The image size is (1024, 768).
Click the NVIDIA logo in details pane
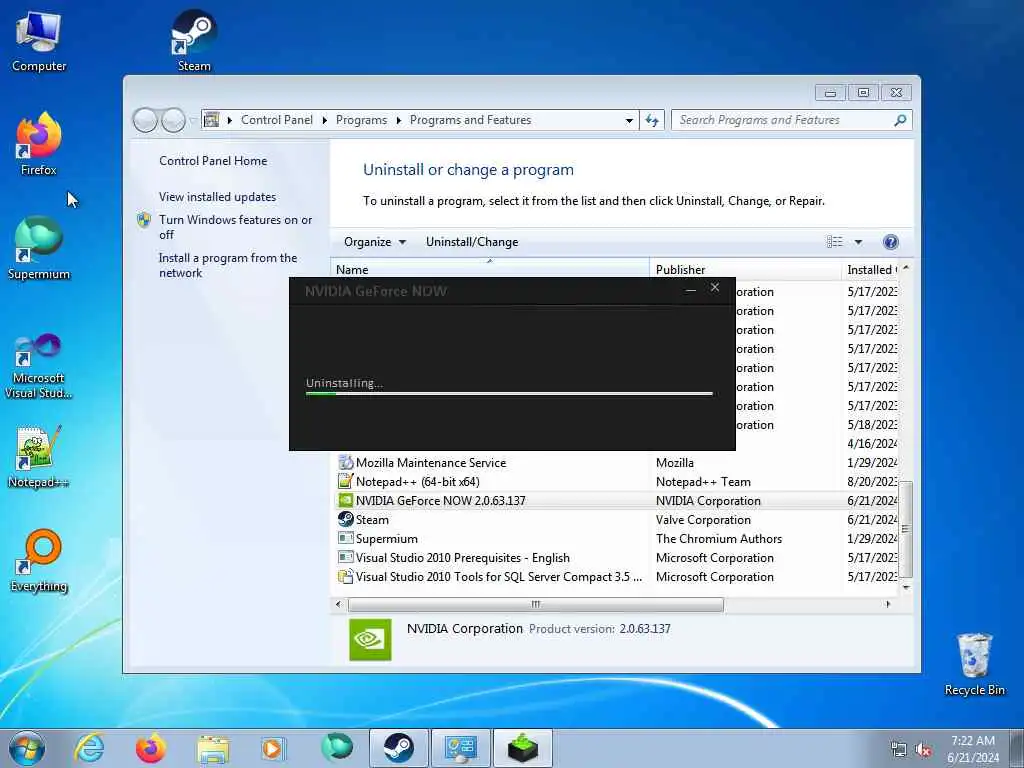coord(370,639)
